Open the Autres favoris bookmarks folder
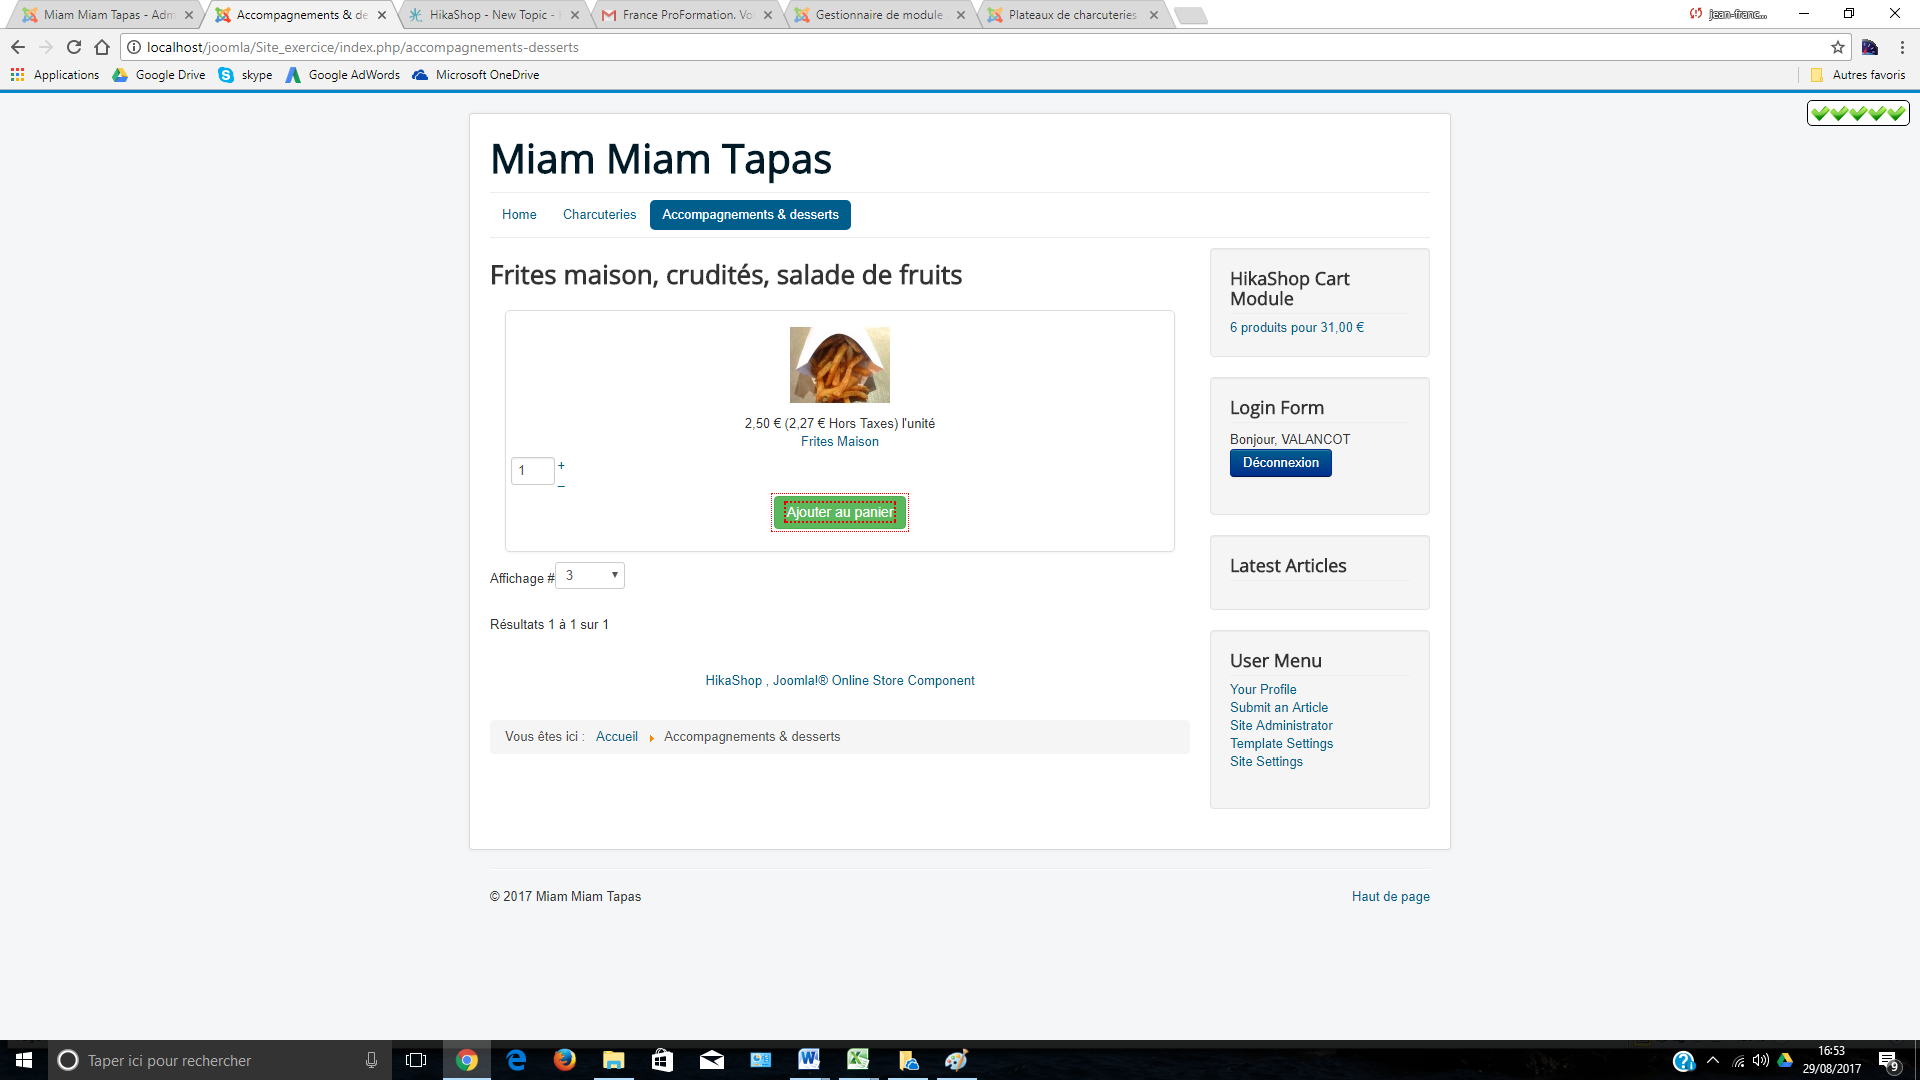Image resolution: width=1920 pixels, height=1080 pixels. click(1858, 75)
